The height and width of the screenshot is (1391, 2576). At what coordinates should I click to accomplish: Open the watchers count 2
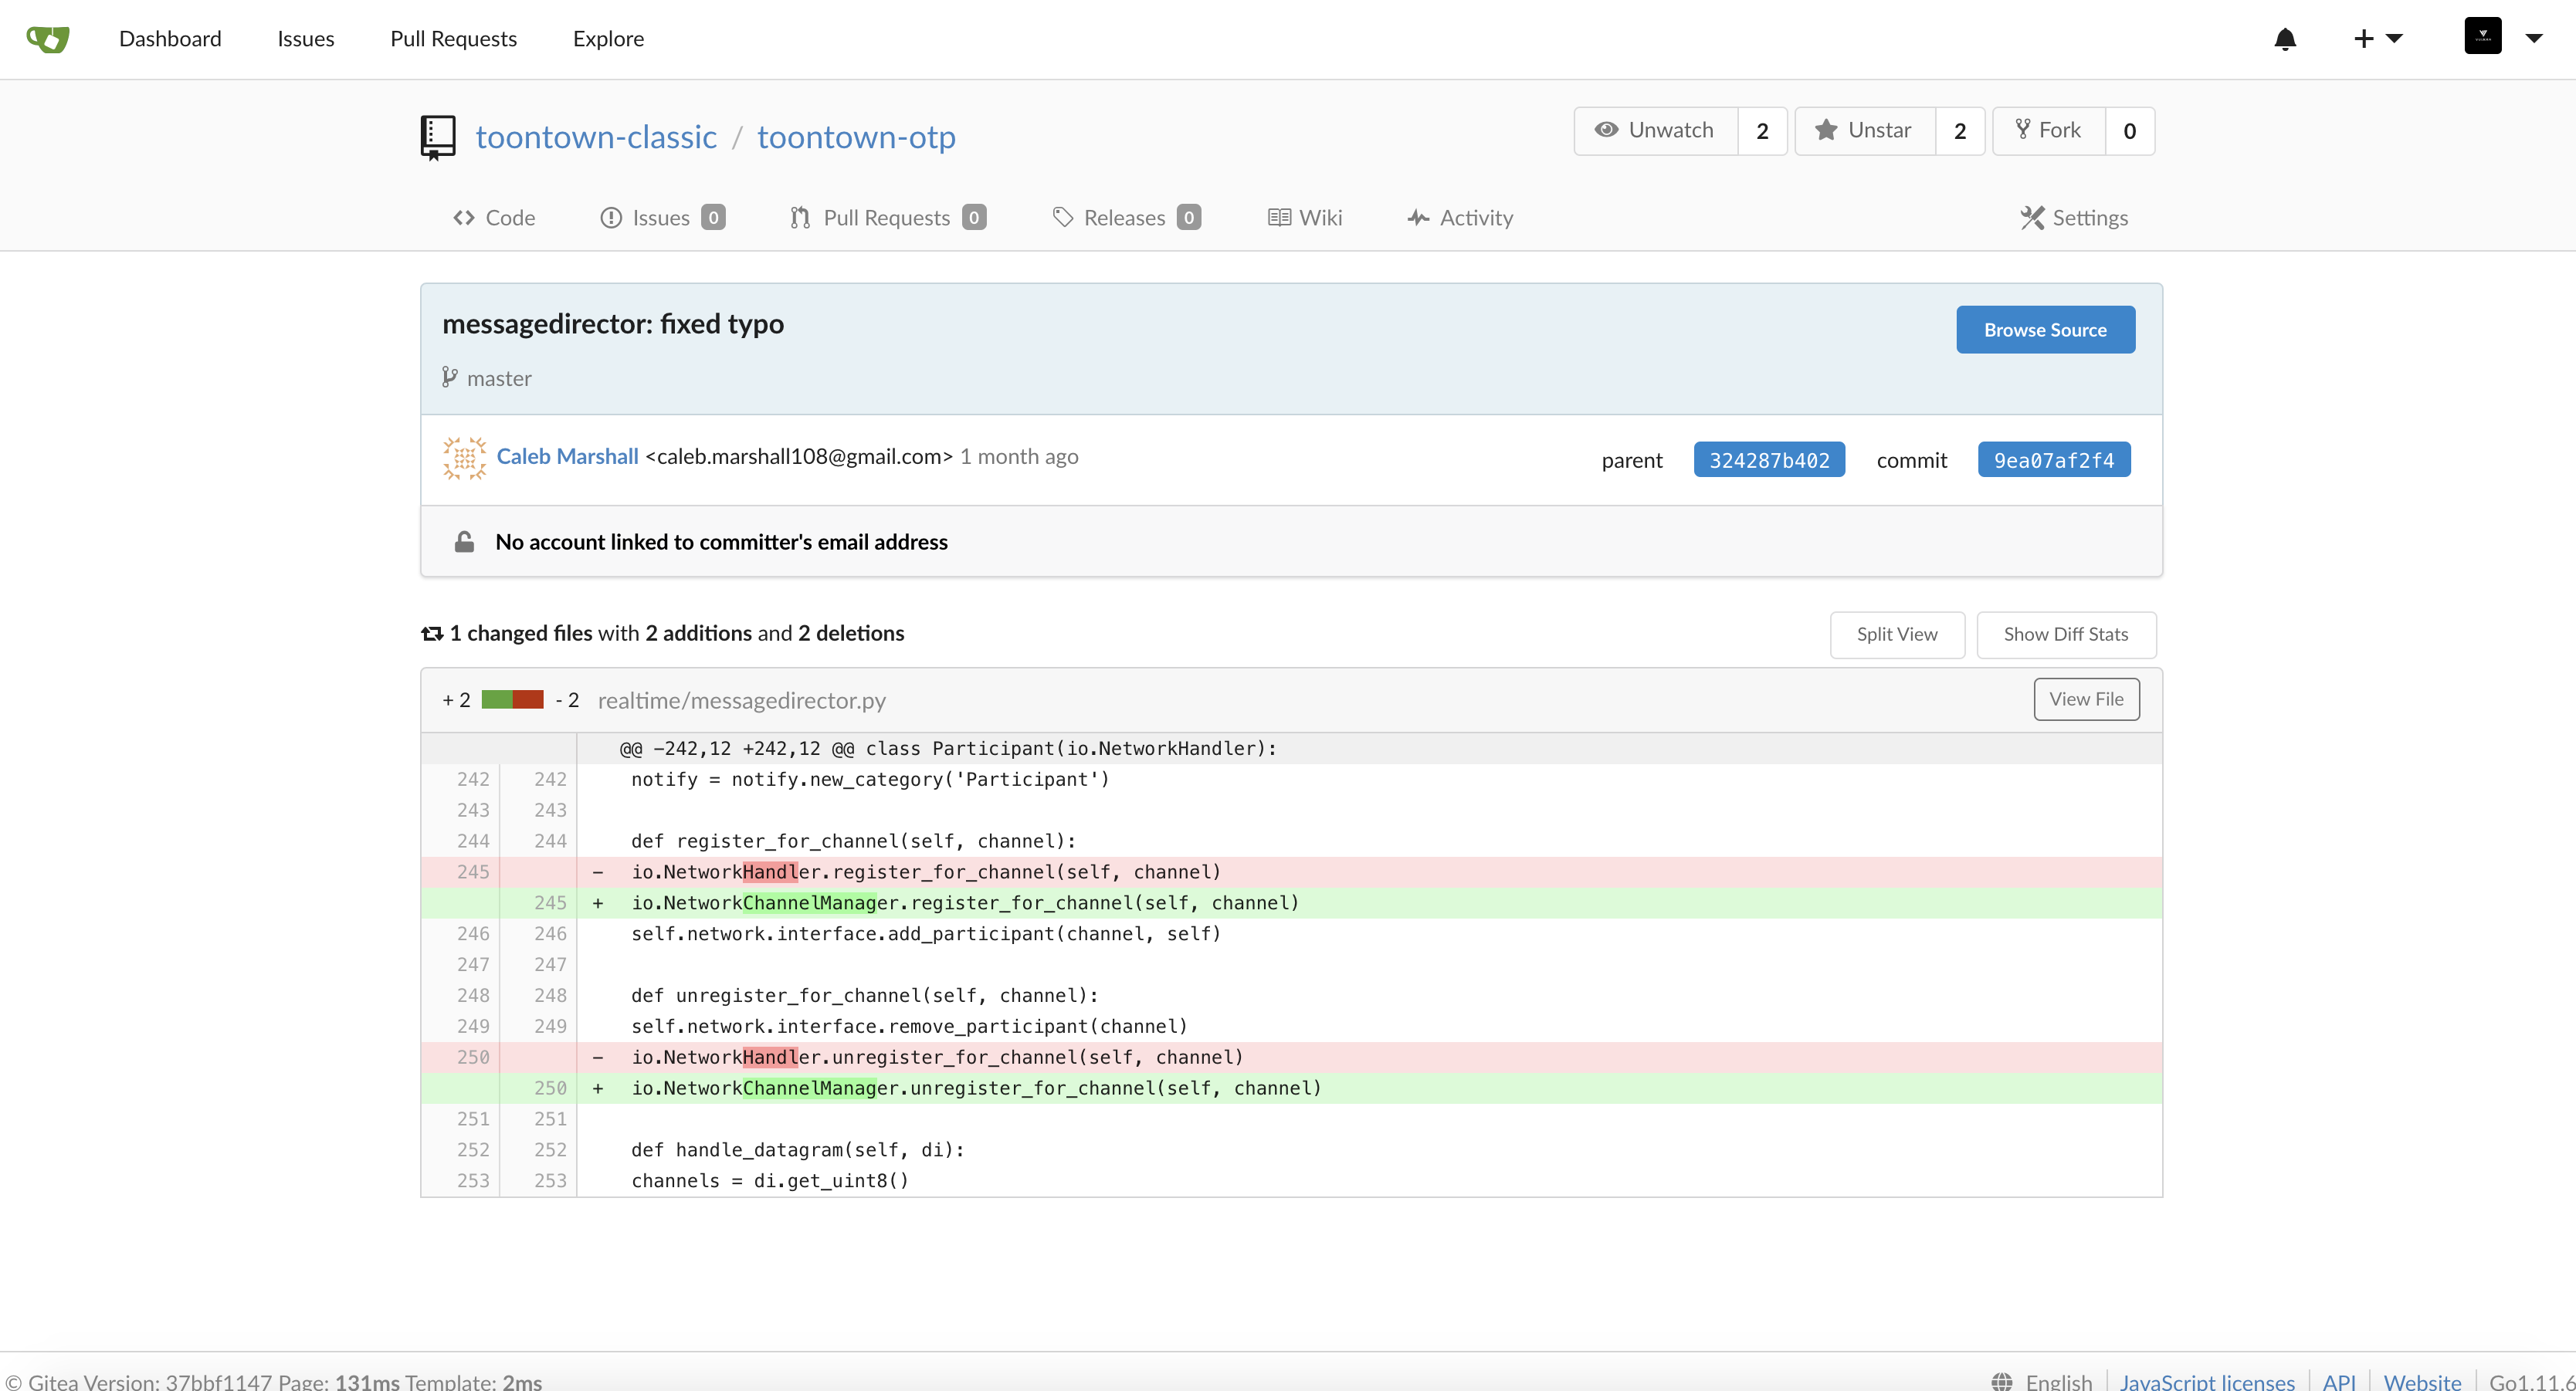1762,131
